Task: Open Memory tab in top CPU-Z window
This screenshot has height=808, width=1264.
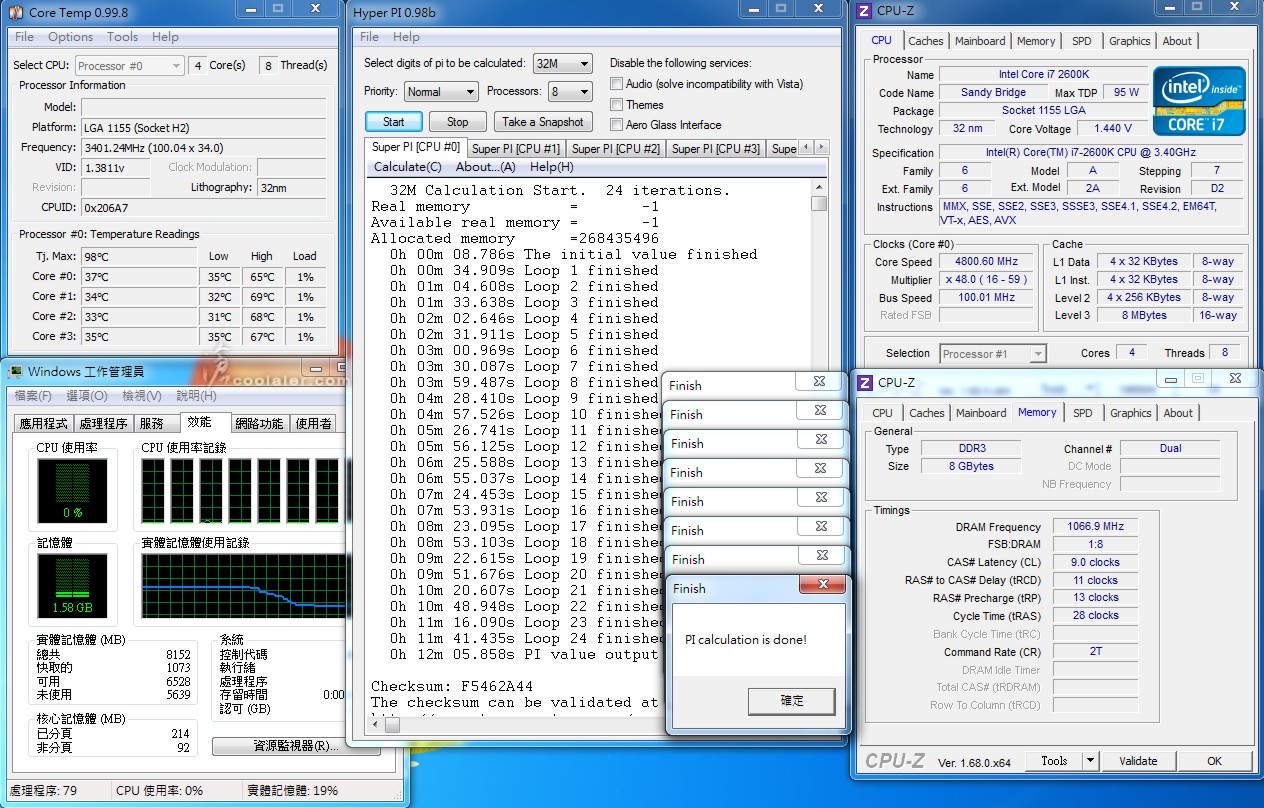Action: click(1036, 41)
